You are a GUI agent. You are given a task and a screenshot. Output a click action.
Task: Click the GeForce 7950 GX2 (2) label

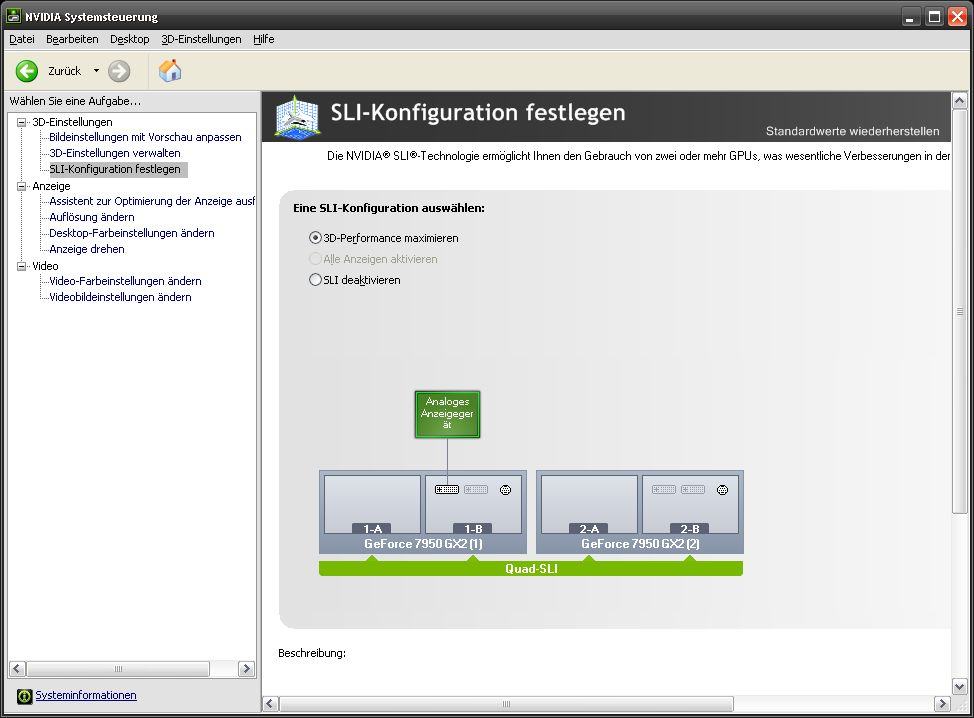(640, 543)
